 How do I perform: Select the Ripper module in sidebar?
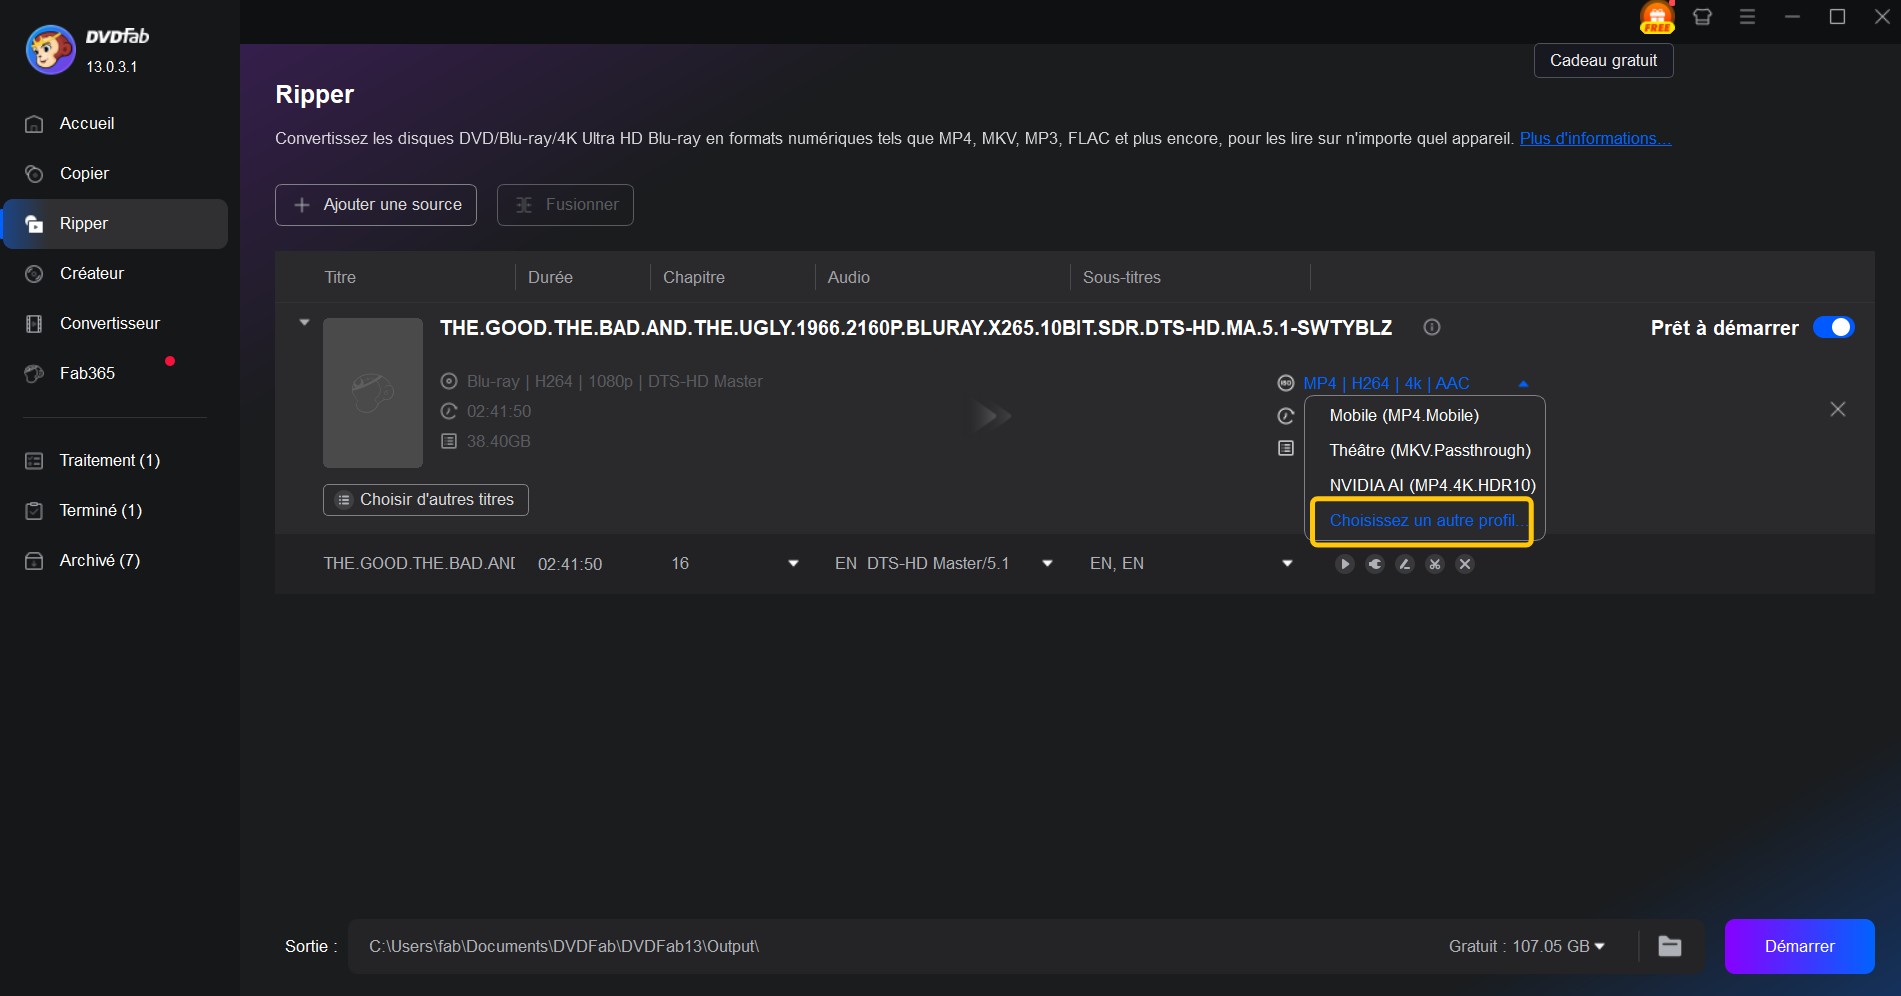115,224
